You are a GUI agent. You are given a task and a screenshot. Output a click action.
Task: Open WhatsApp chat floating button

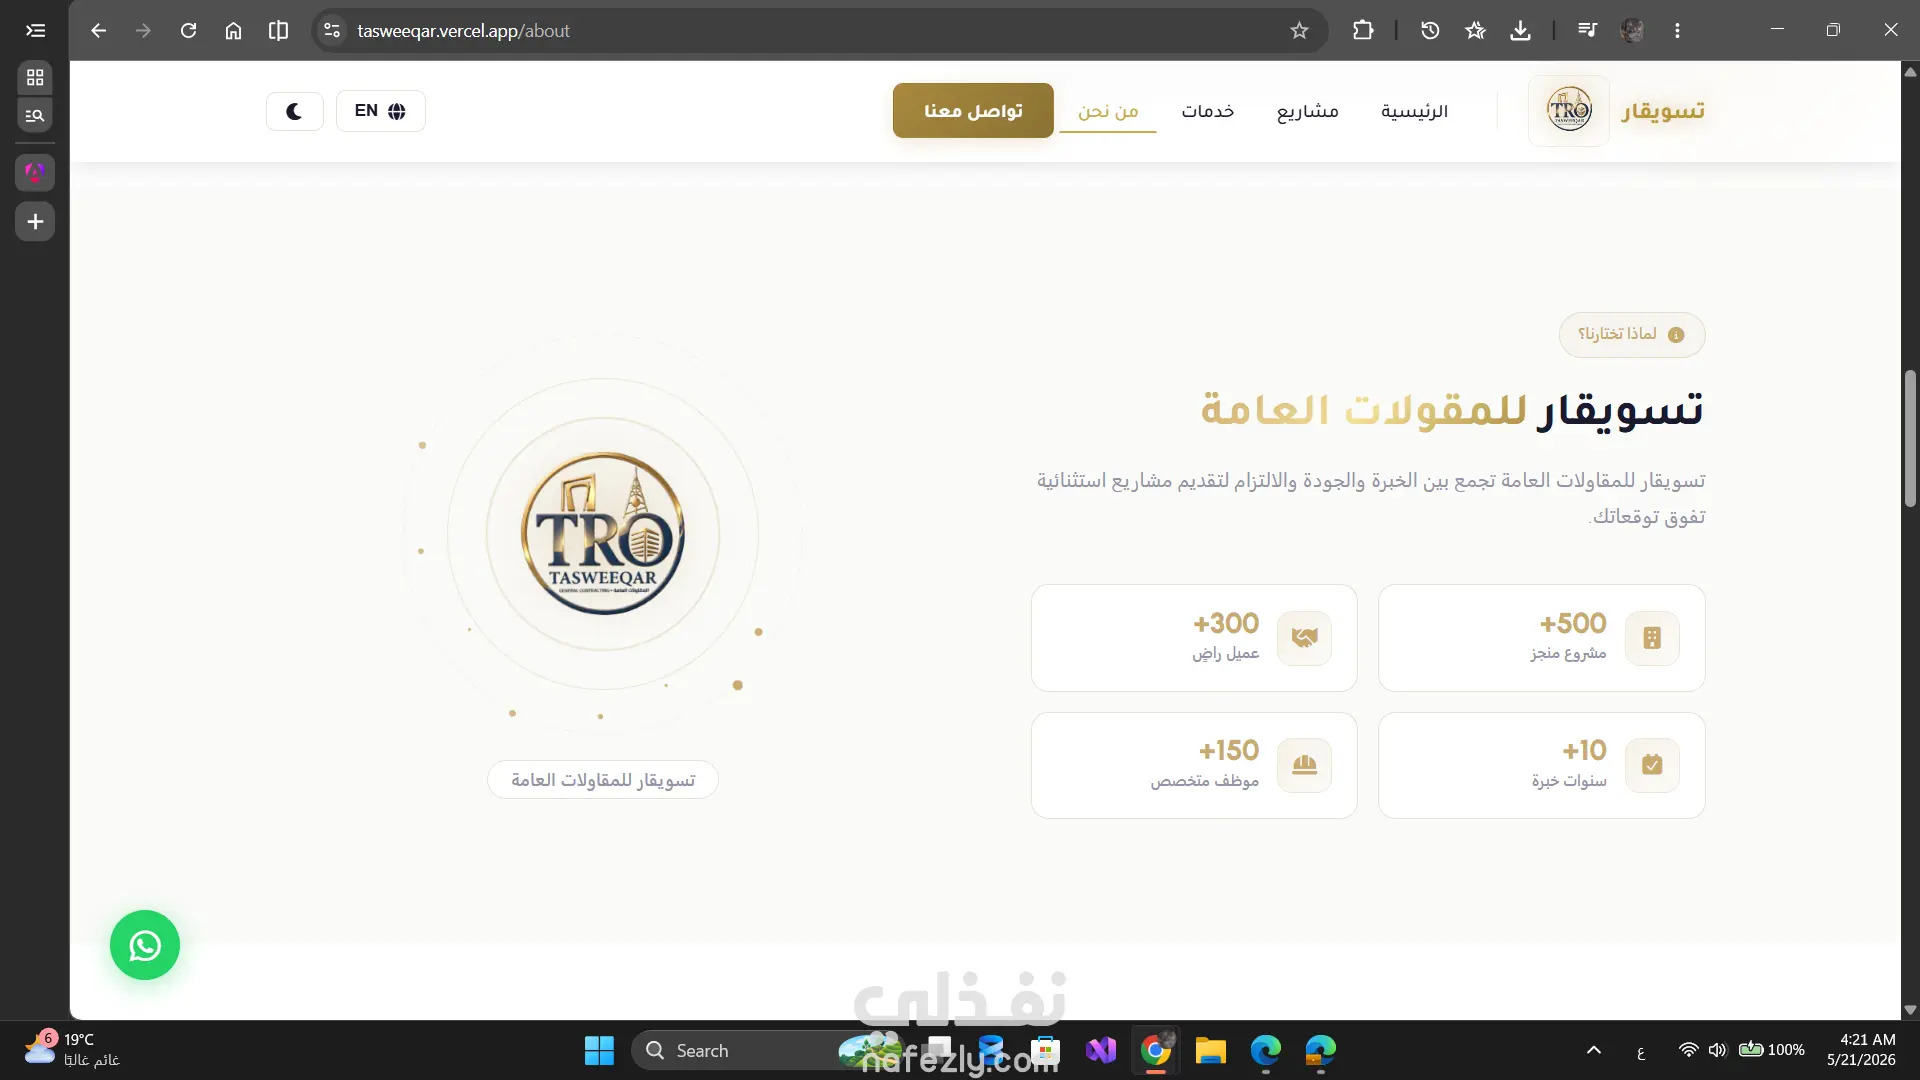point(145,945)
